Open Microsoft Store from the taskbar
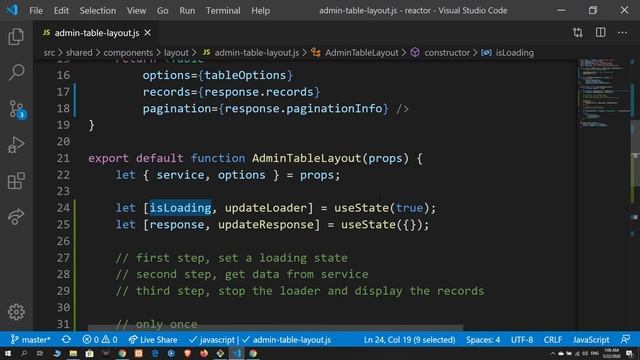The image size is (640, 360). (x=89, y=353)
